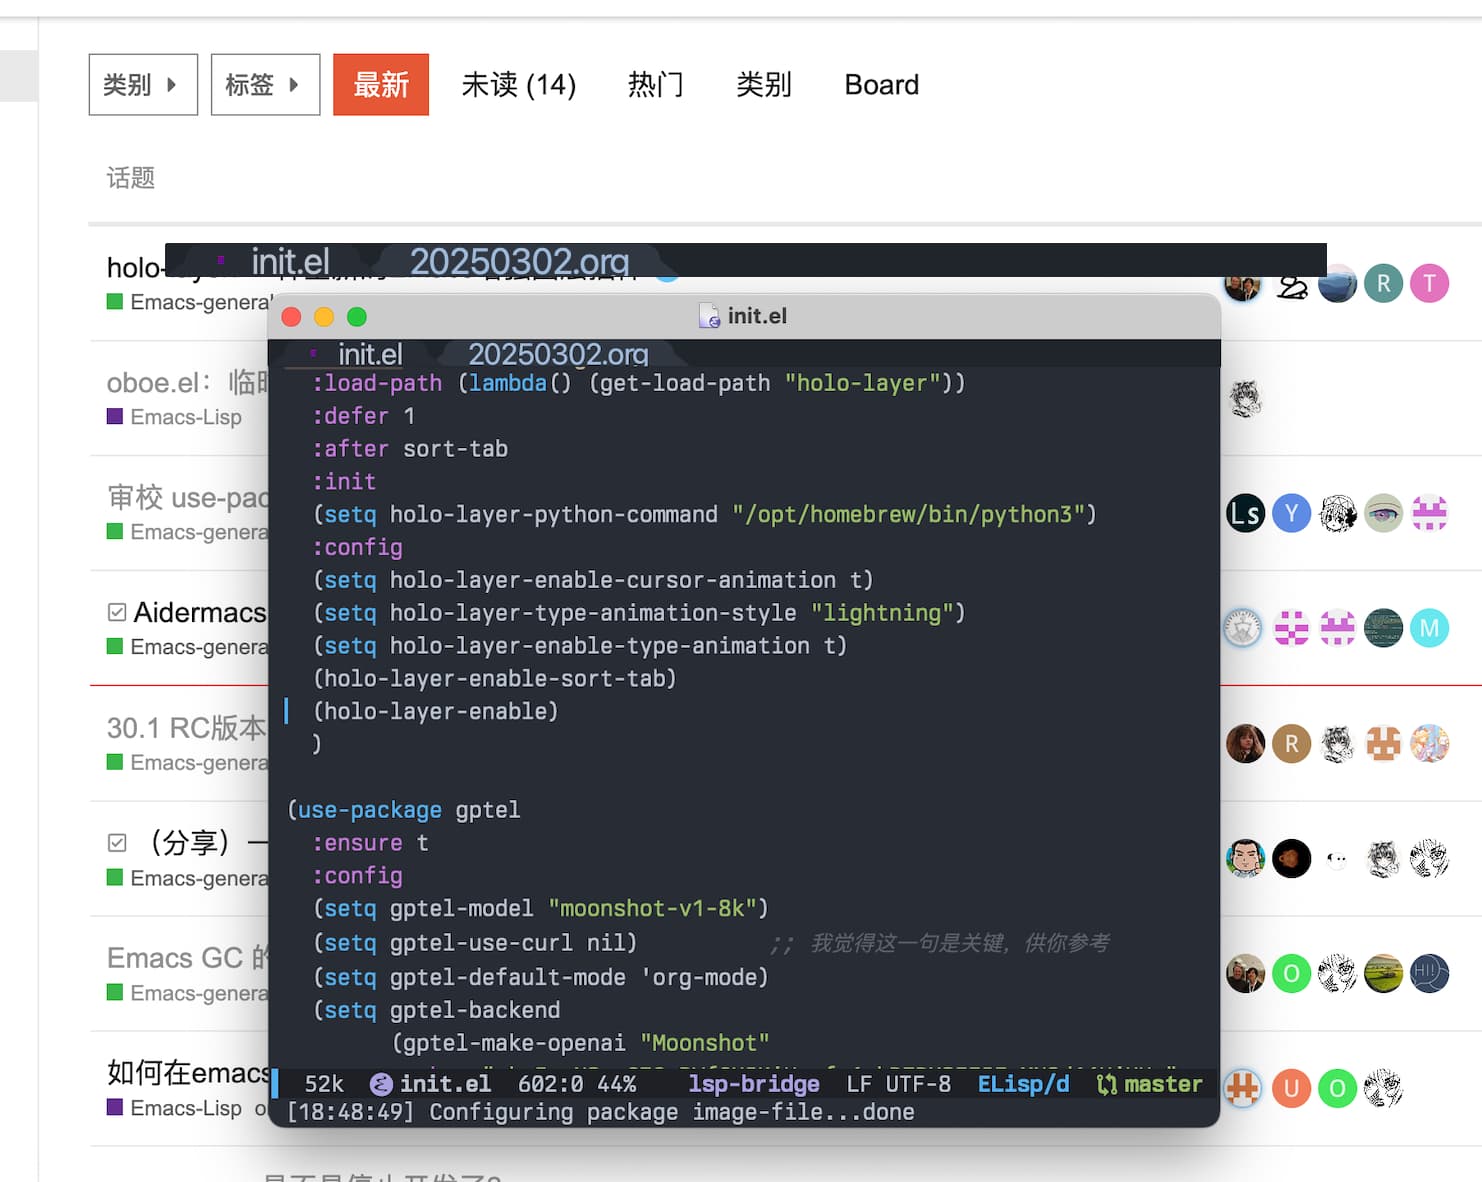The width and height of the screenshot is (1482, 1182).
Task: Click the 话题 column header
Action: point(131,178)
